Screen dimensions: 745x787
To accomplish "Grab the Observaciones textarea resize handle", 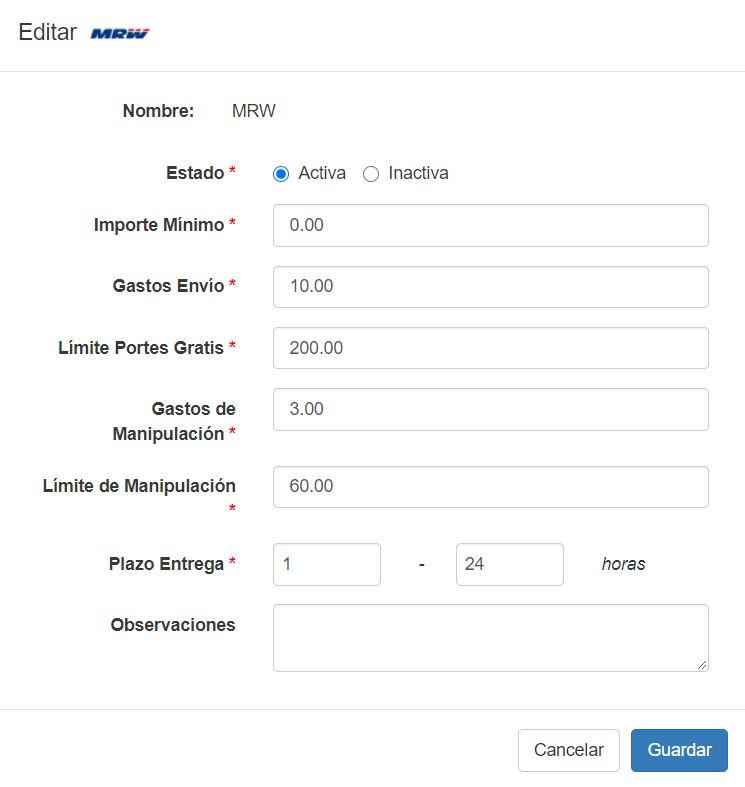I will click(x=703, y=665).
